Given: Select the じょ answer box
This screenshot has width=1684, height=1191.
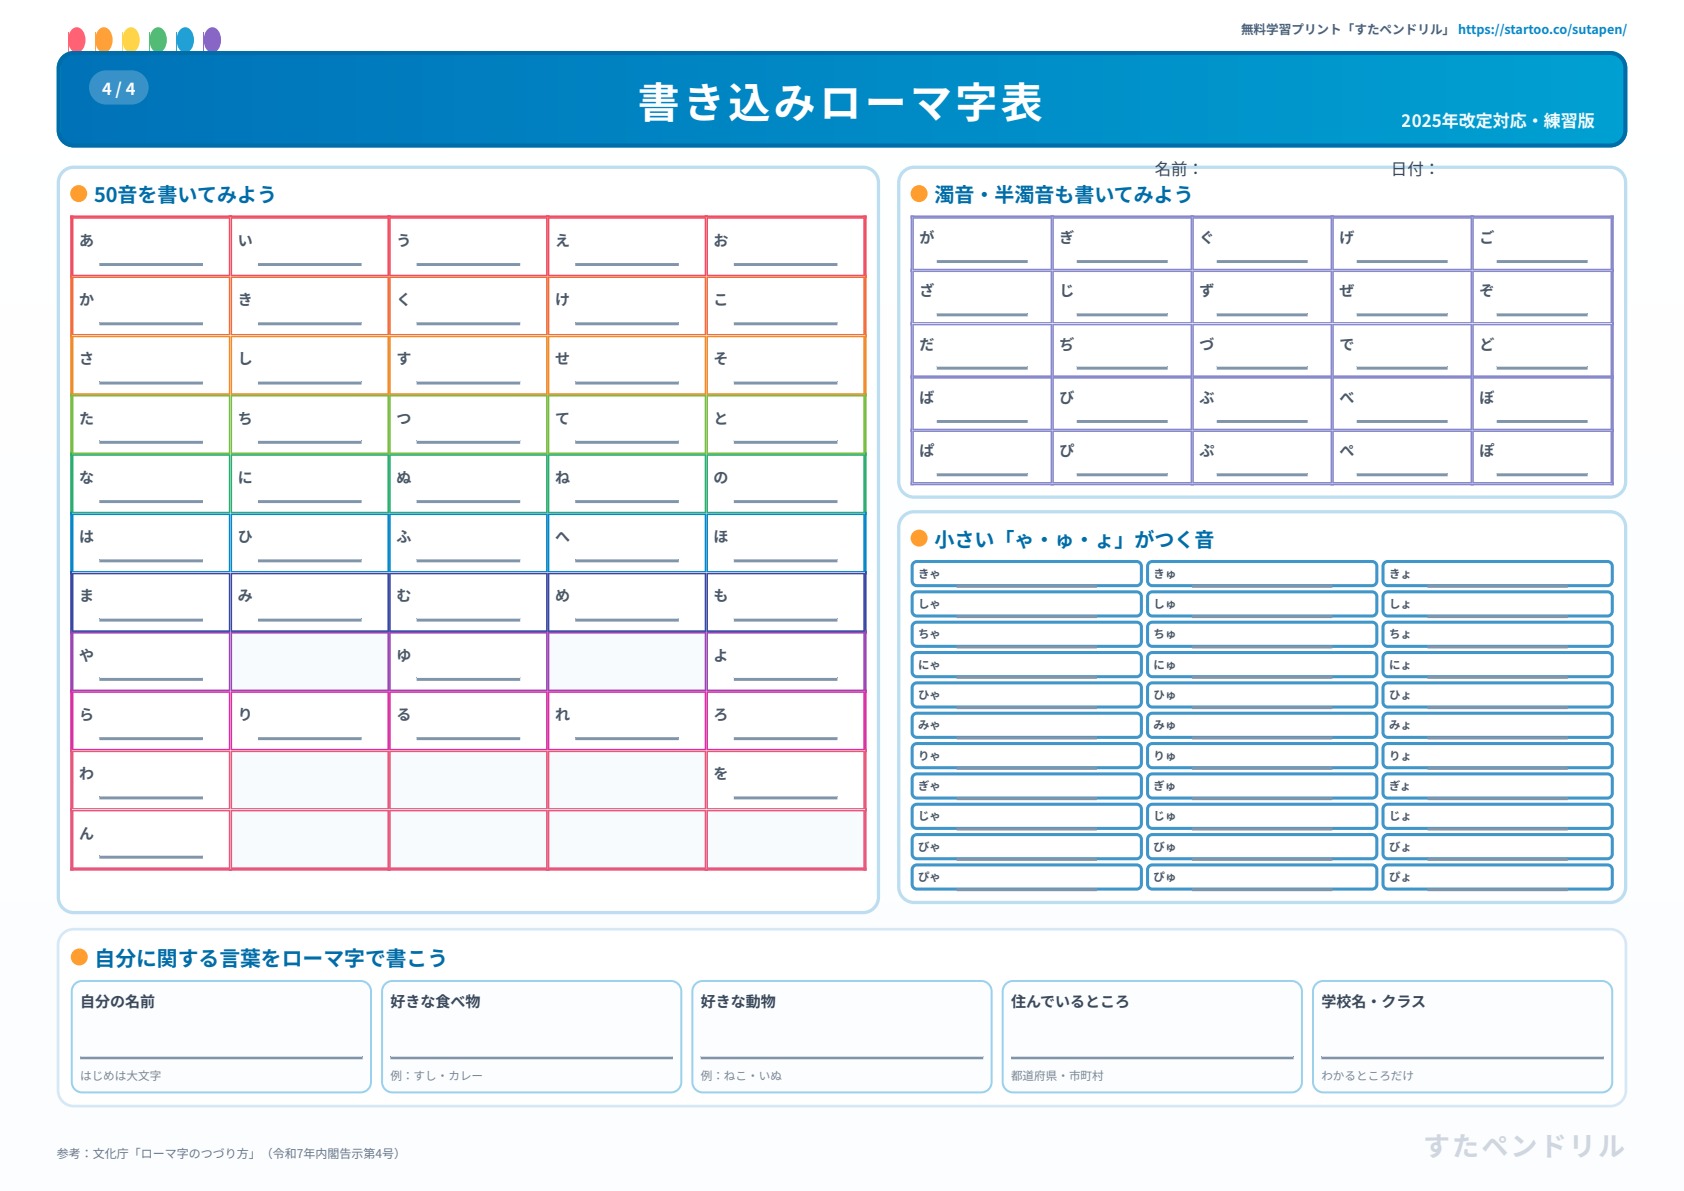Looking at the screenshot, I should pyautogui.click(x=1497, y=816).
